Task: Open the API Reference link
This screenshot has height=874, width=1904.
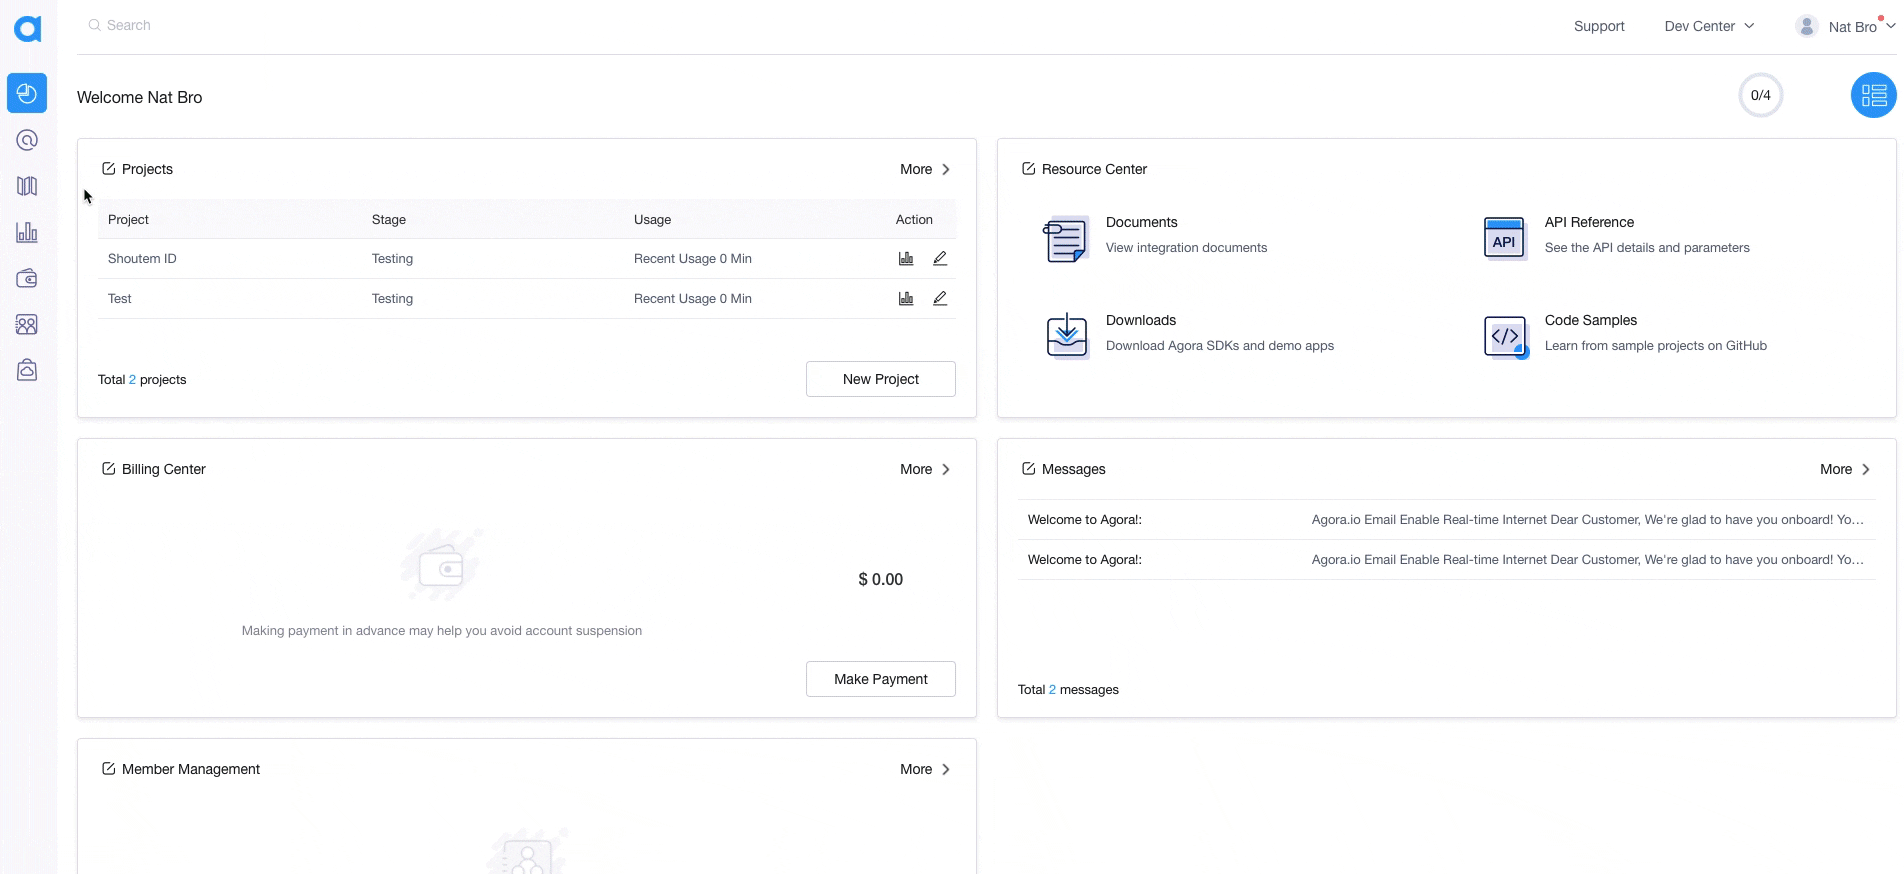Action: 1589,222
